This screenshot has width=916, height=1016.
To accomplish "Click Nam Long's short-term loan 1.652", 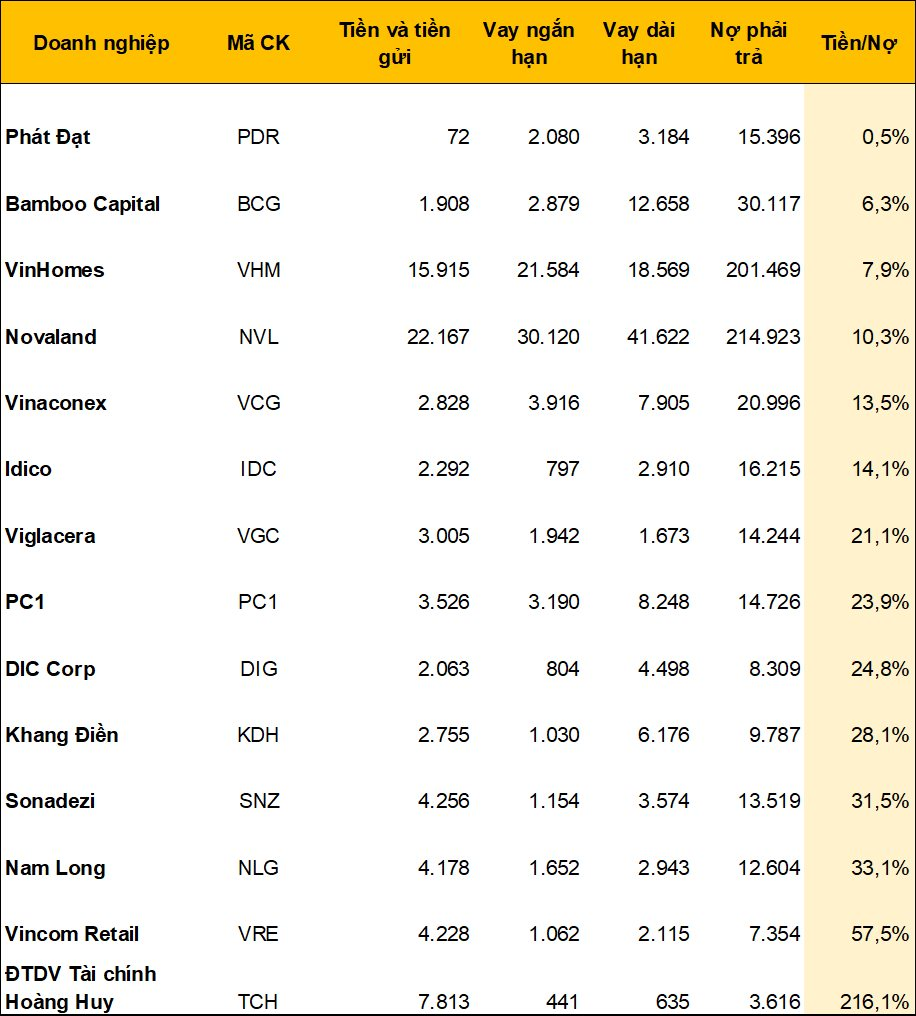I will pyautogui.click(x=554, y=868).
